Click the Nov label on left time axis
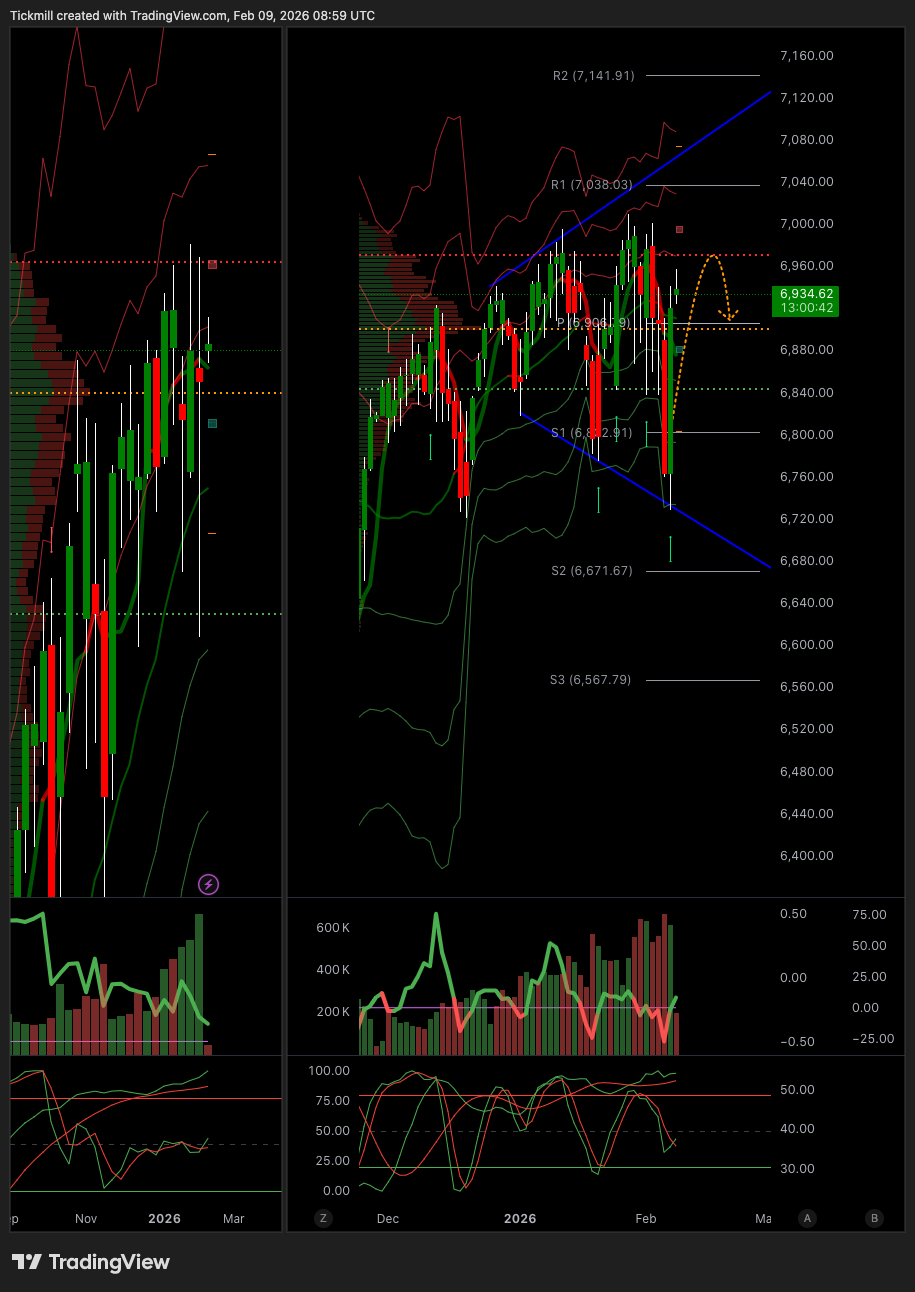This screenshot has width=915, height=1292. pyautogui.click(x=86, y=1219)
